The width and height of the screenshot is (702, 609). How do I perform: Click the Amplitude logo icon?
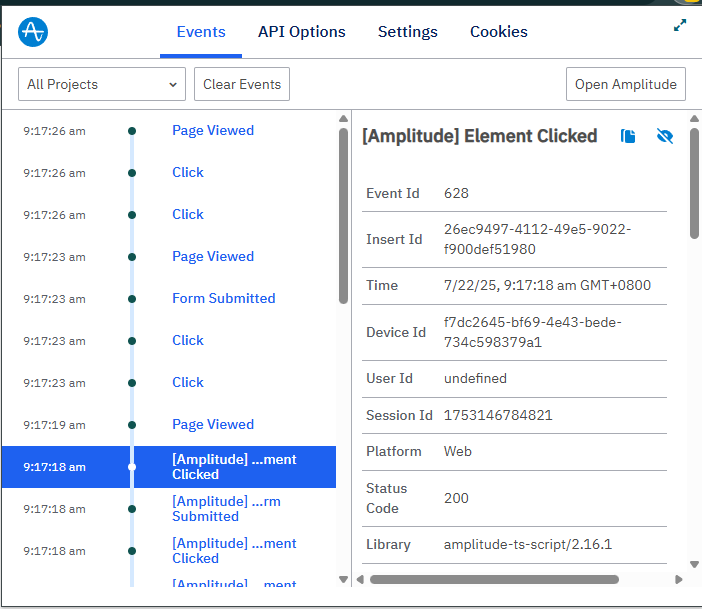[33, 32]
